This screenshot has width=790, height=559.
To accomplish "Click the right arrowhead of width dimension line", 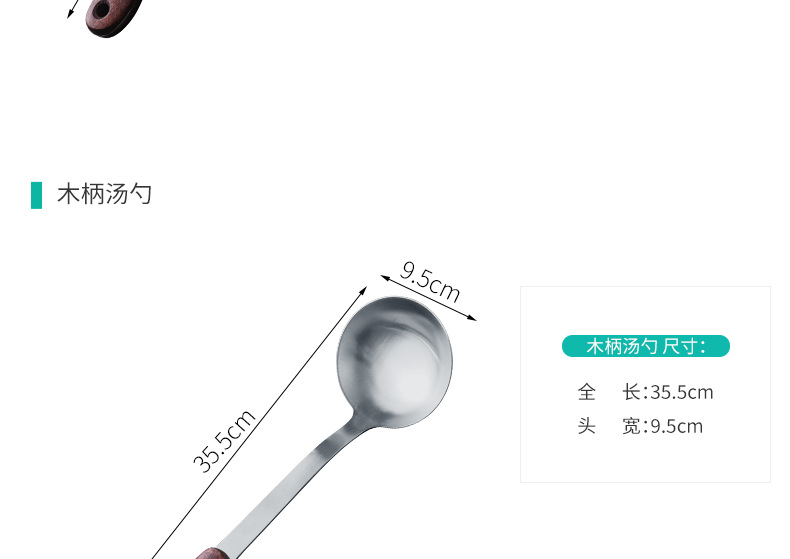I will point(471,317).
